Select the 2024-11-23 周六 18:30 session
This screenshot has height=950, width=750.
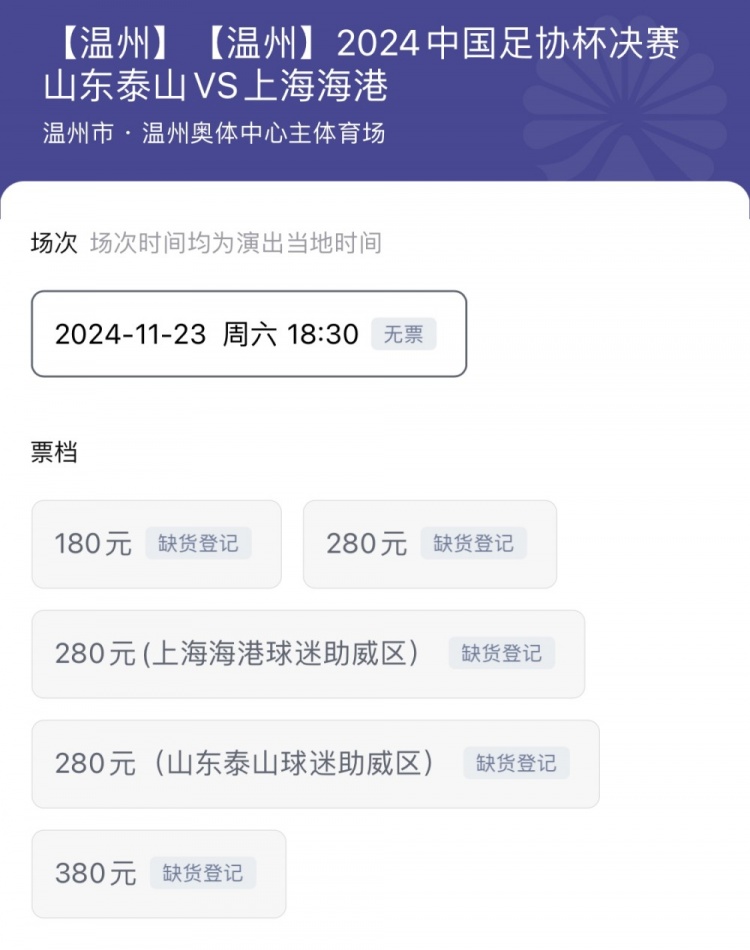(x=205, y=334)
